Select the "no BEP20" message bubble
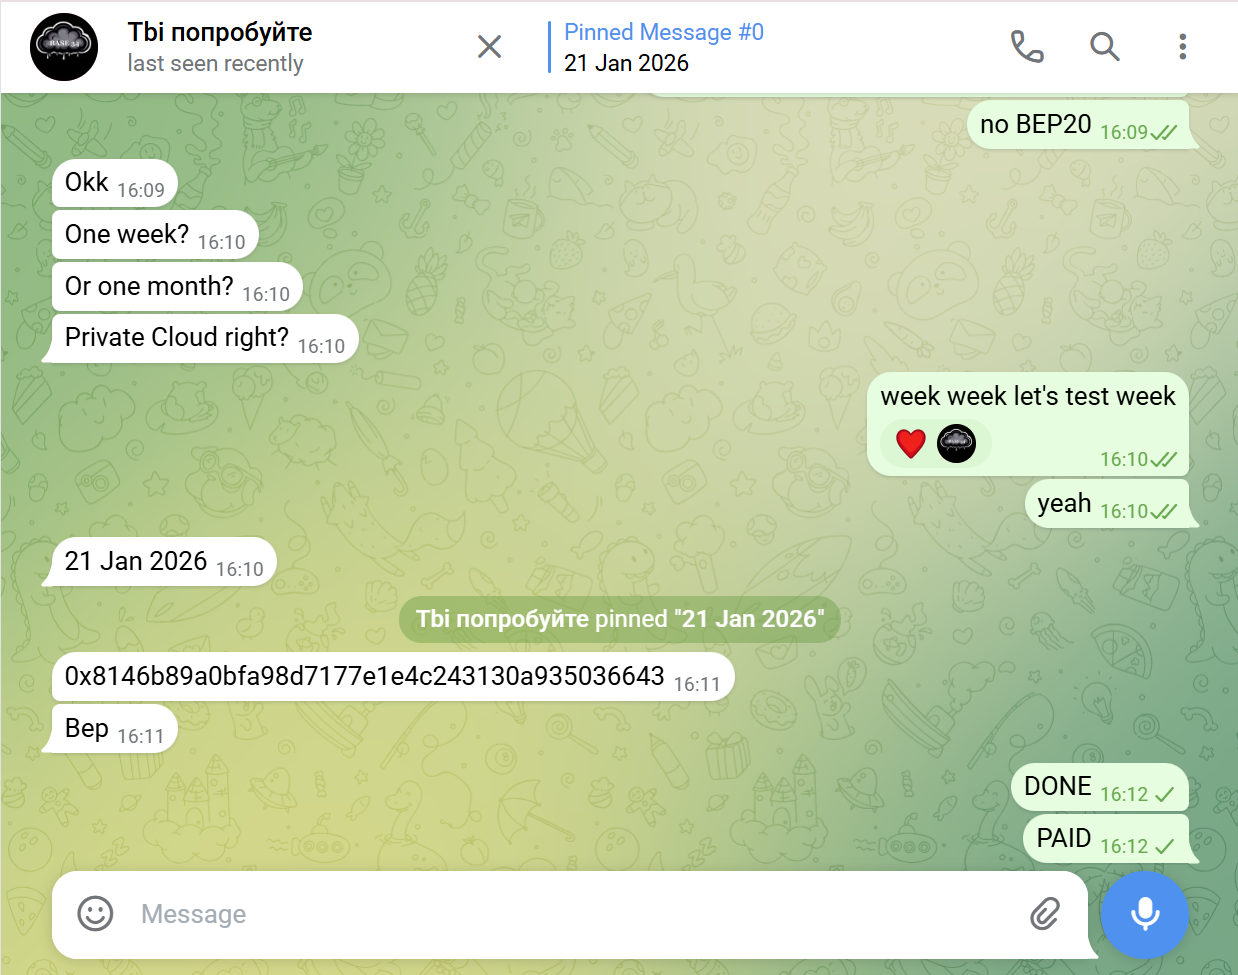Image resolution: width=1238 pixels, height=975 pixels. (x=1078, y=125)
